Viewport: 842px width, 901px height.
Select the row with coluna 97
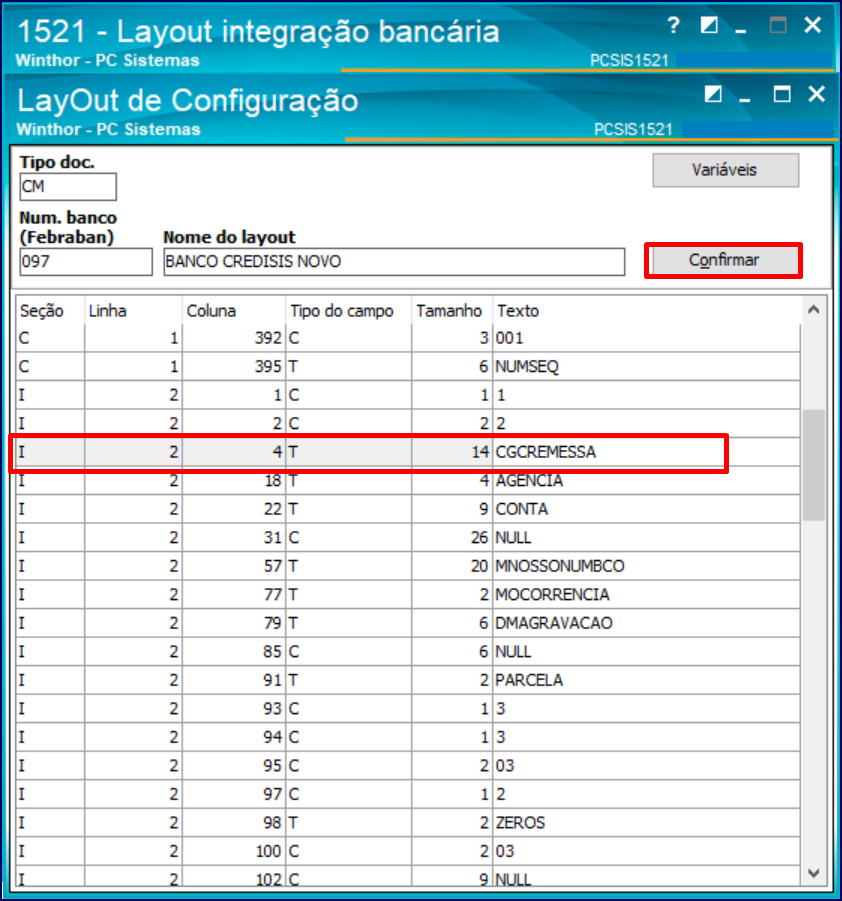(x=408, y=794)
